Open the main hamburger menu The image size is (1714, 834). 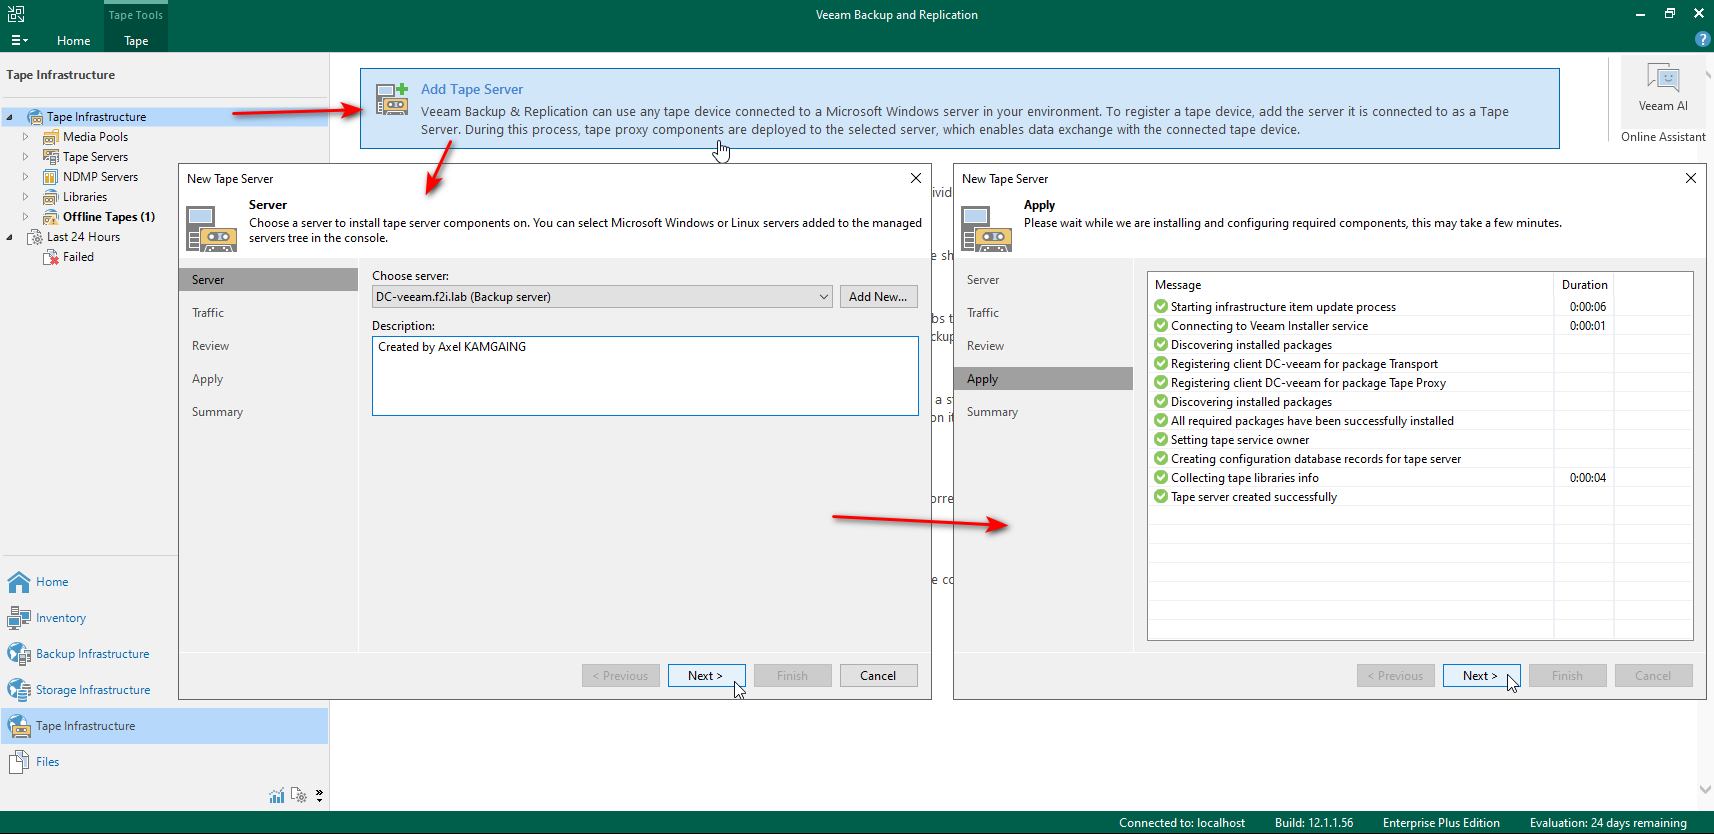click(x=19, y=41)
